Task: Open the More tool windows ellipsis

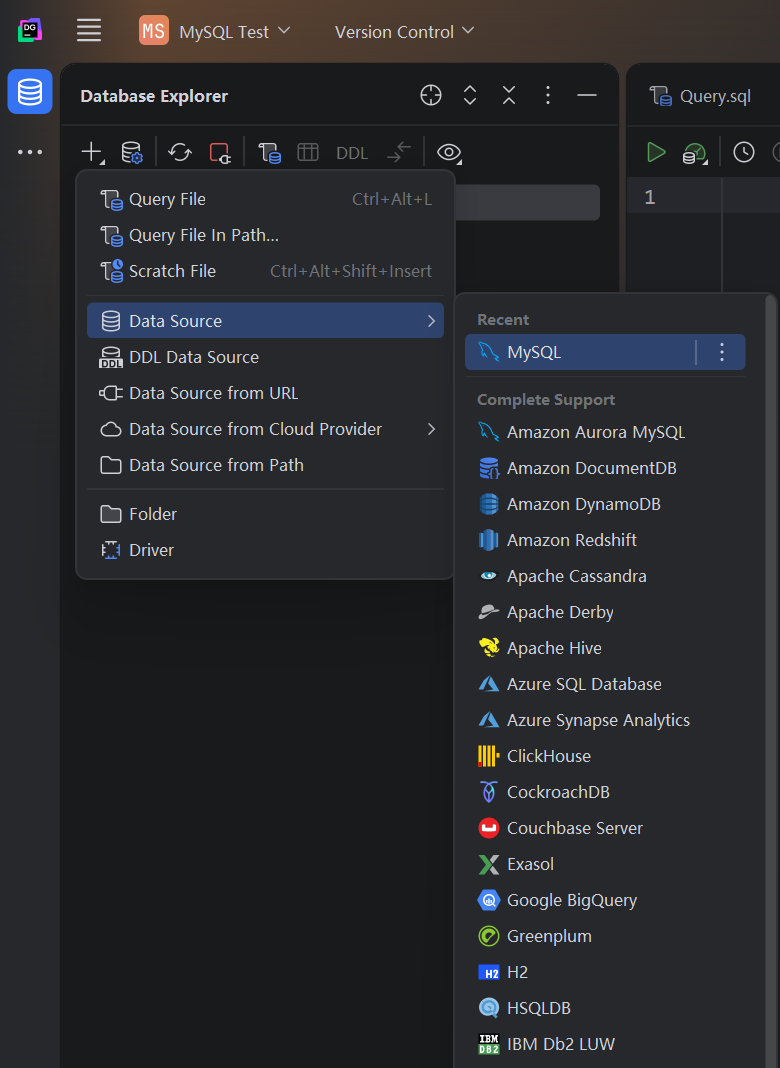Action: click(29, 152)
